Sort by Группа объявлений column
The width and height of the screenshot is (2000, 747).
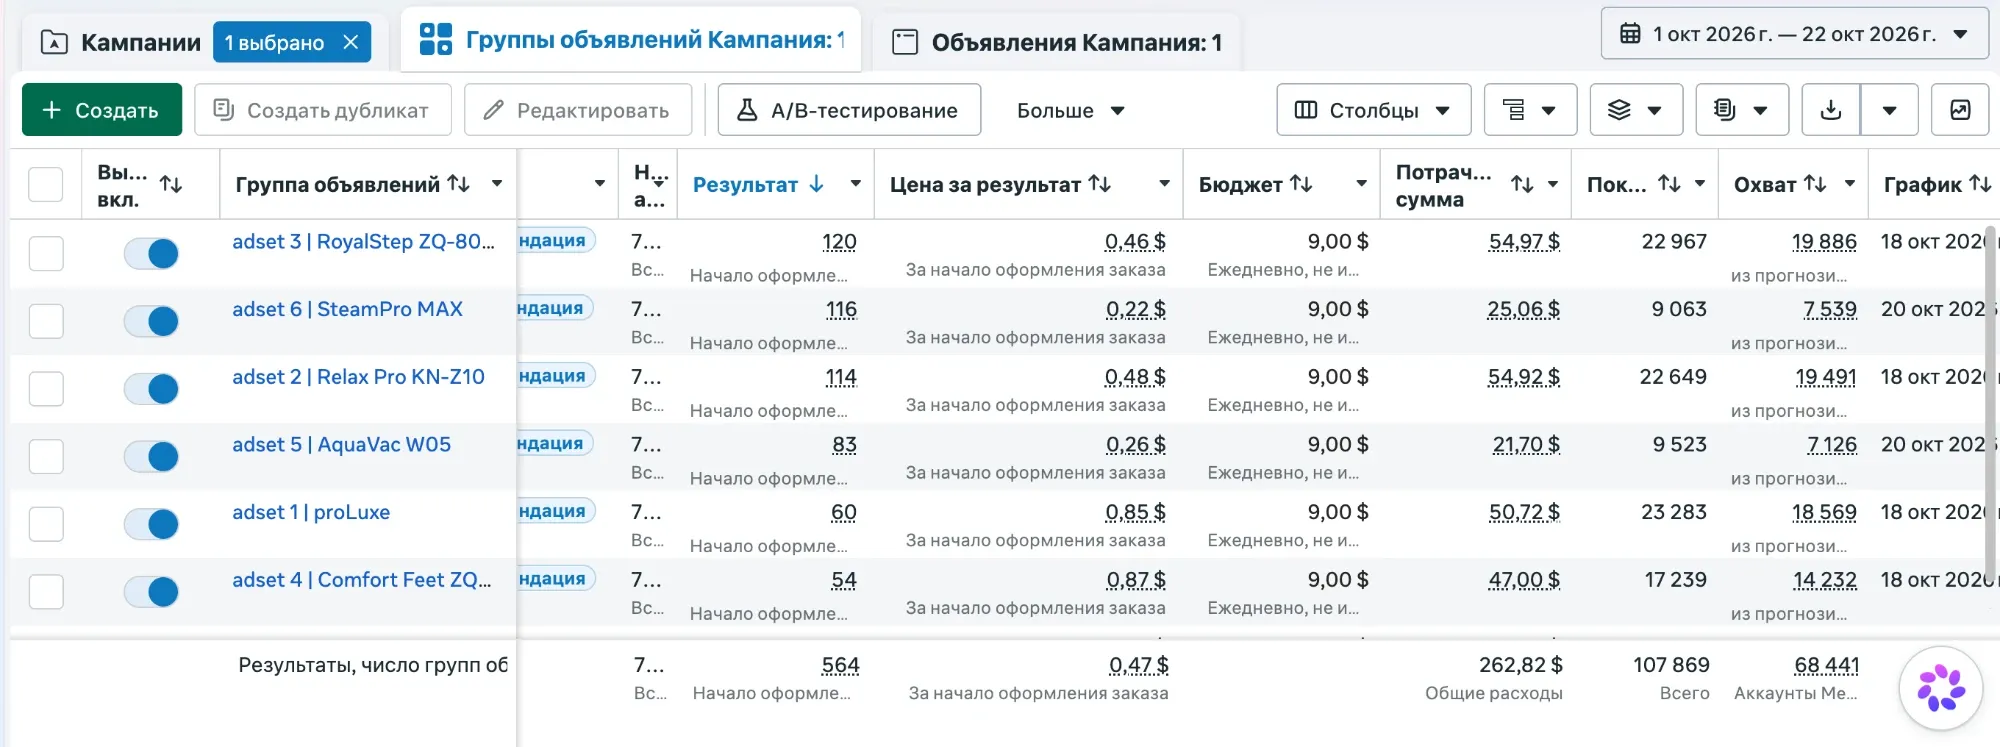459,184
